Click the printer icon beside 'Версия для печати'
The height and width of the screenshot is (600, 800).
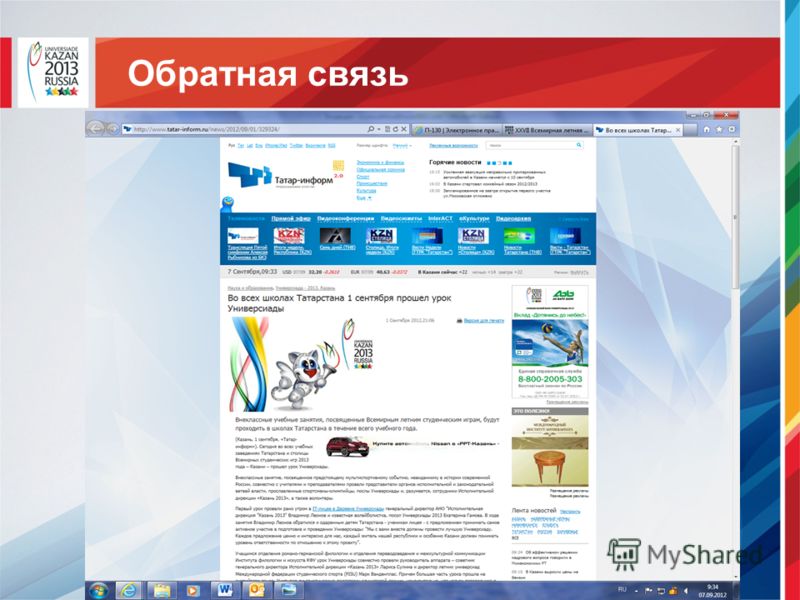[x=459, y=321]
